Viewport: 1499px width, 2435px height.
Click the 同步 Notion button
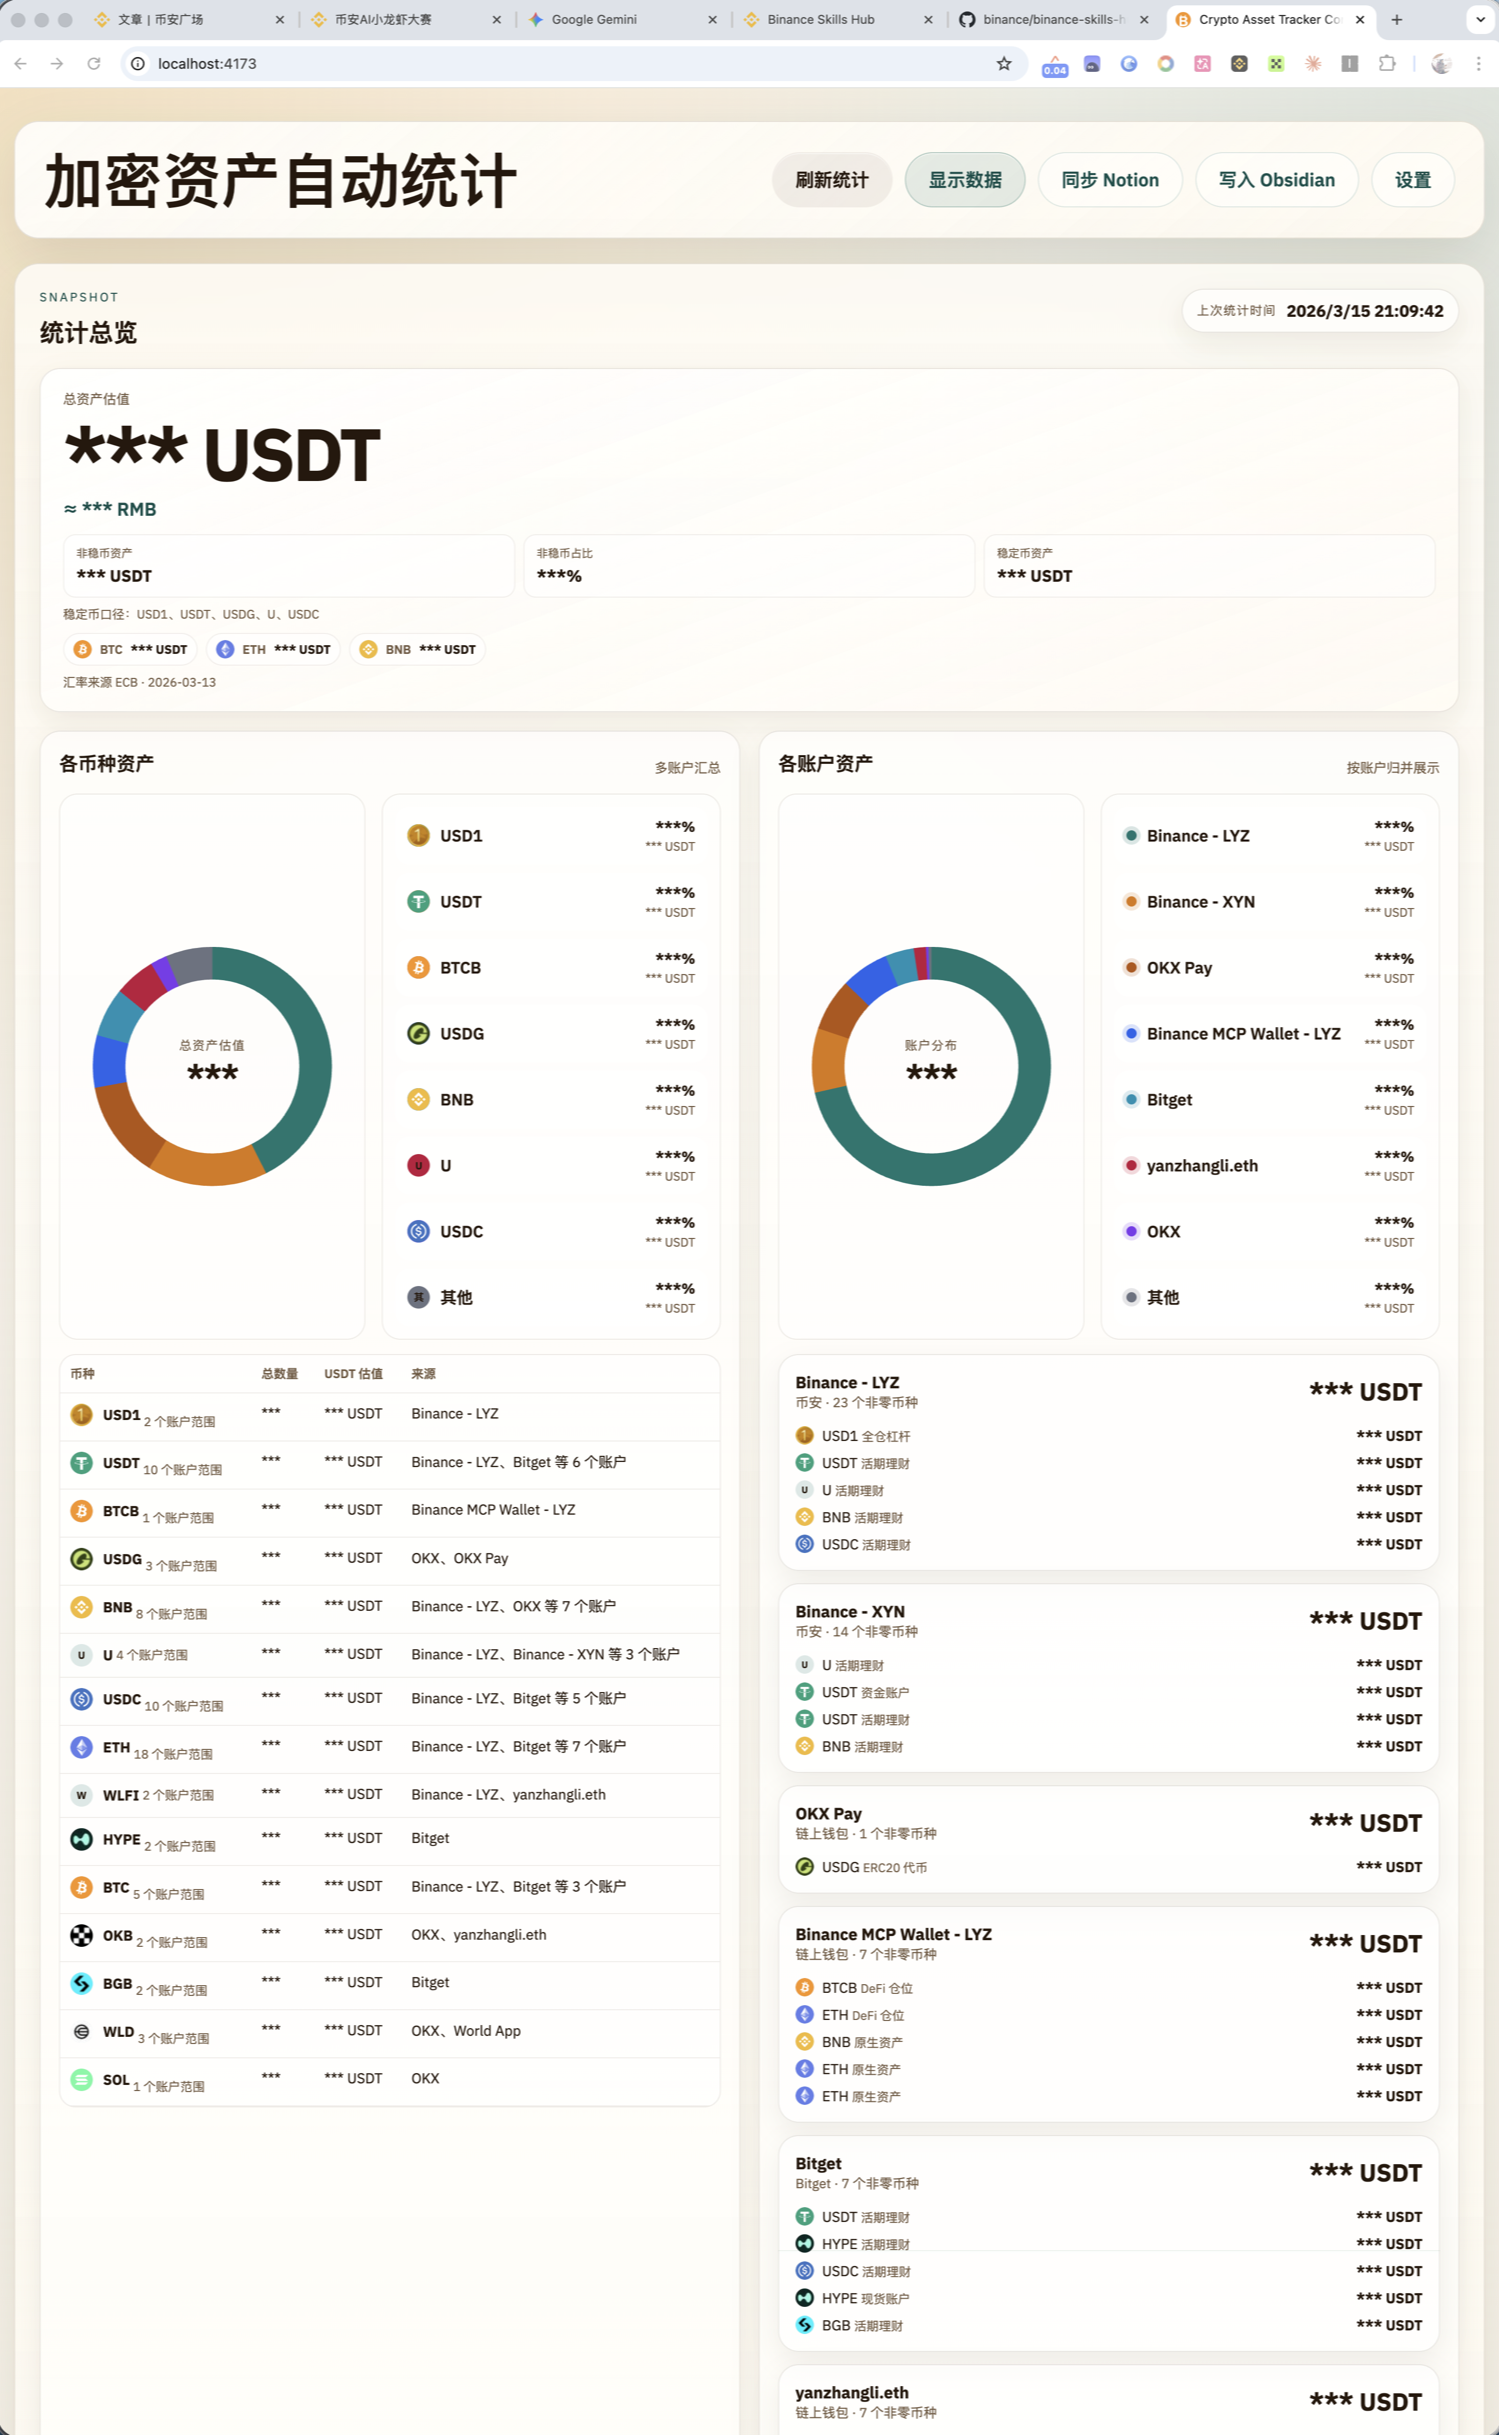coord(1110,180)
